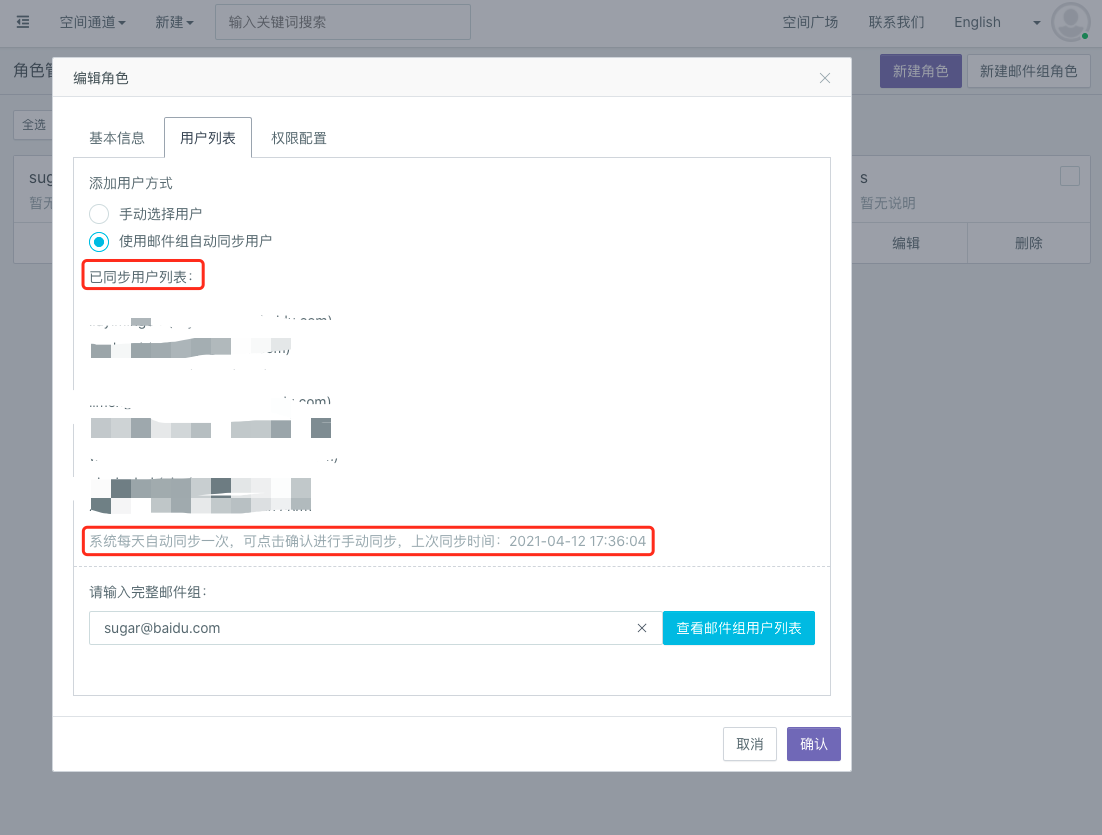This screenshot has height=835, width=1102.
Task: Click the 添加用户方式 label
Action: tap(131, 183)
